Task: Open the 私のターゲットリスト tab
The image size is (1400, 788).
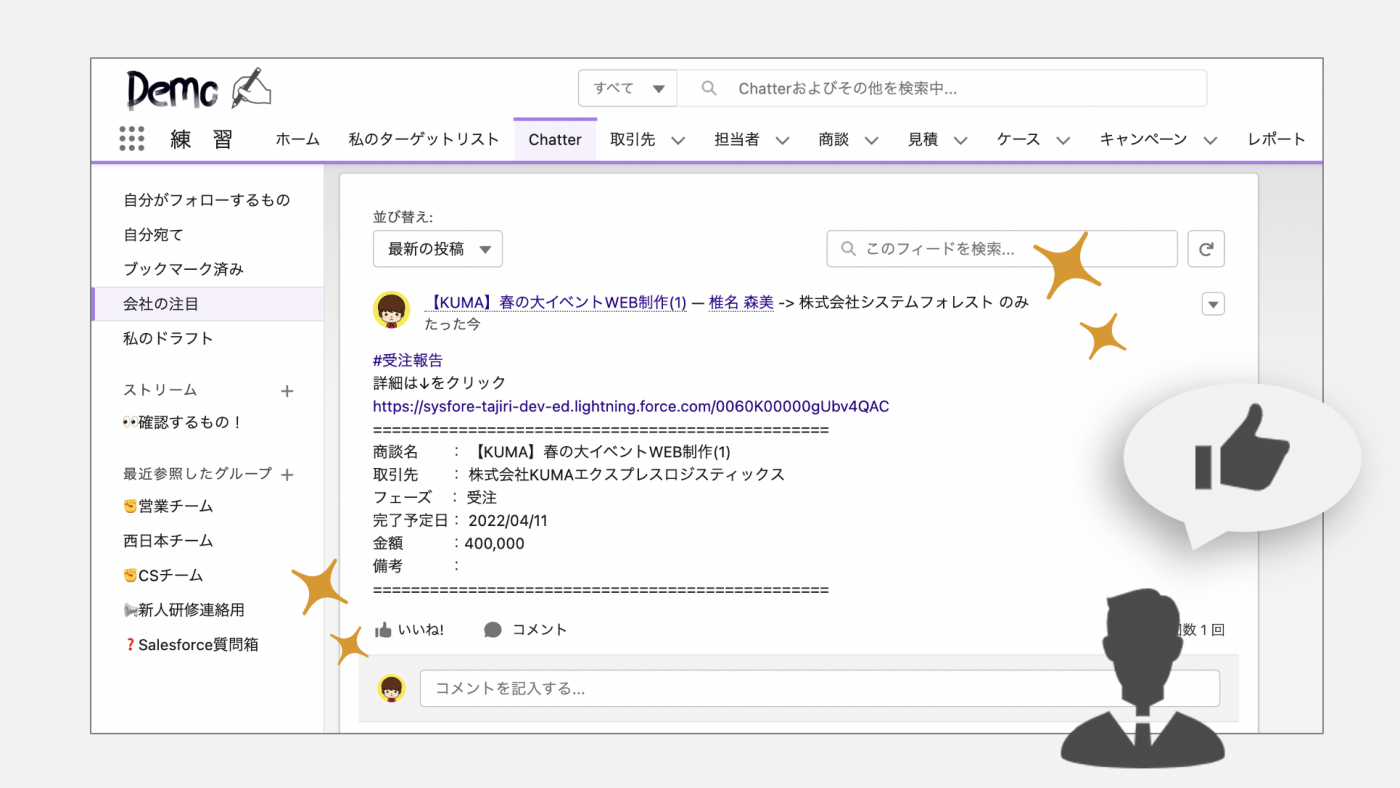Action: (x=424, y=140)
